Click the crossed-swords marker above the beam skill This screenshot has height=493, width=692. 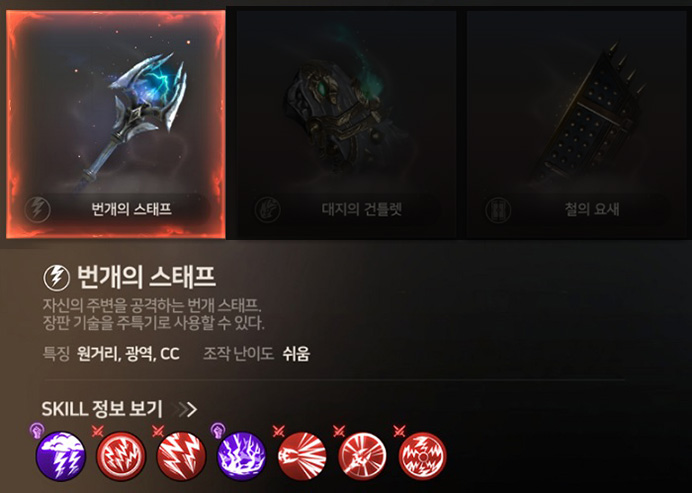click(278, 430)
